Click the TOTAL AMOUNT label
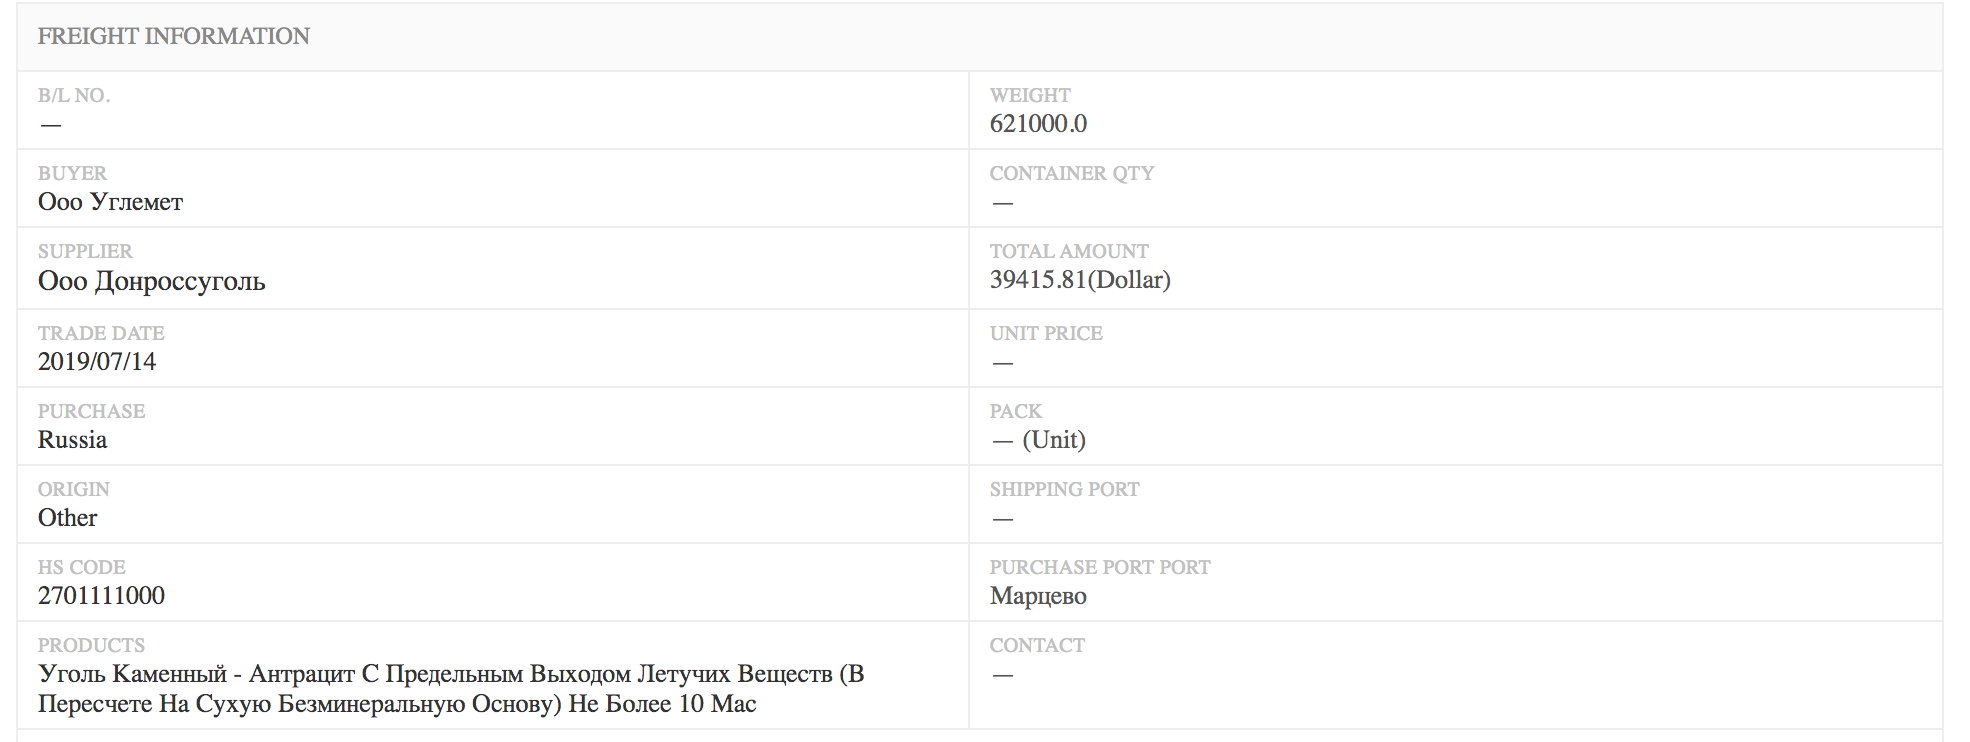The image size is (1970, 742). click(x=1069, y=251)
